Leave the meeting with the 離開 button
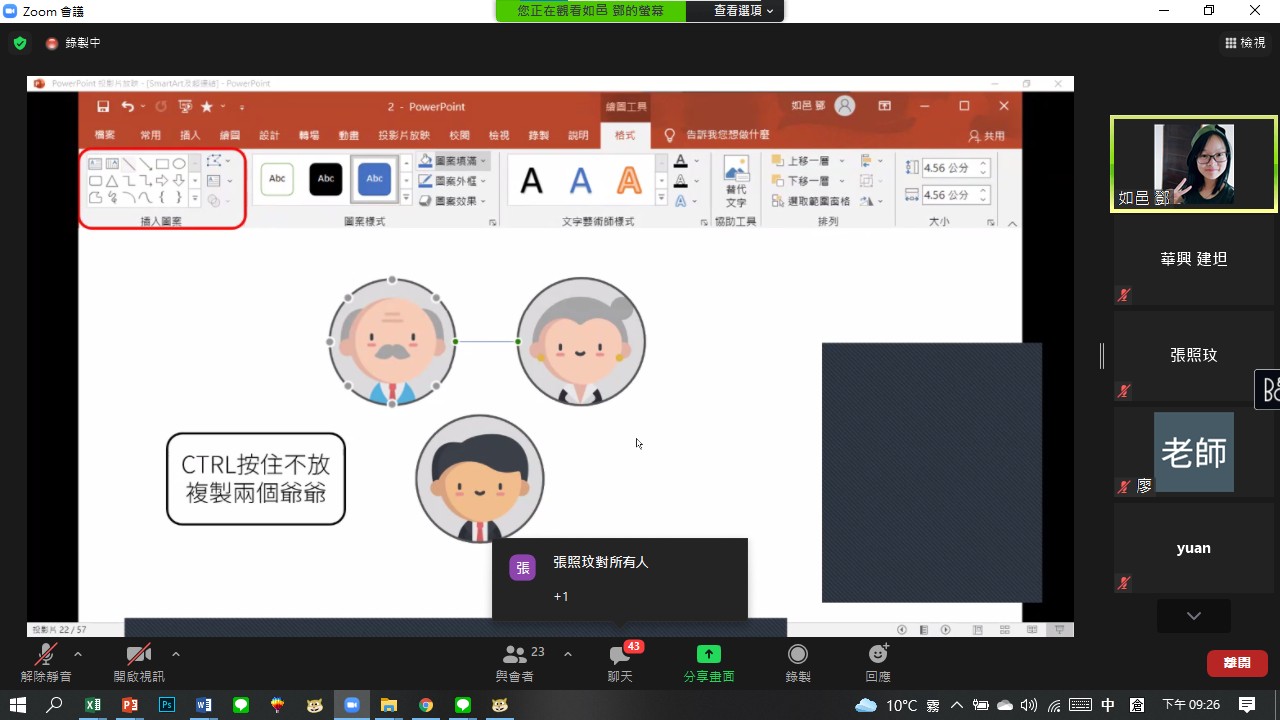The width and height of the screenshot is (1280, 720). pyautogui.click(x=1237, y=662)
